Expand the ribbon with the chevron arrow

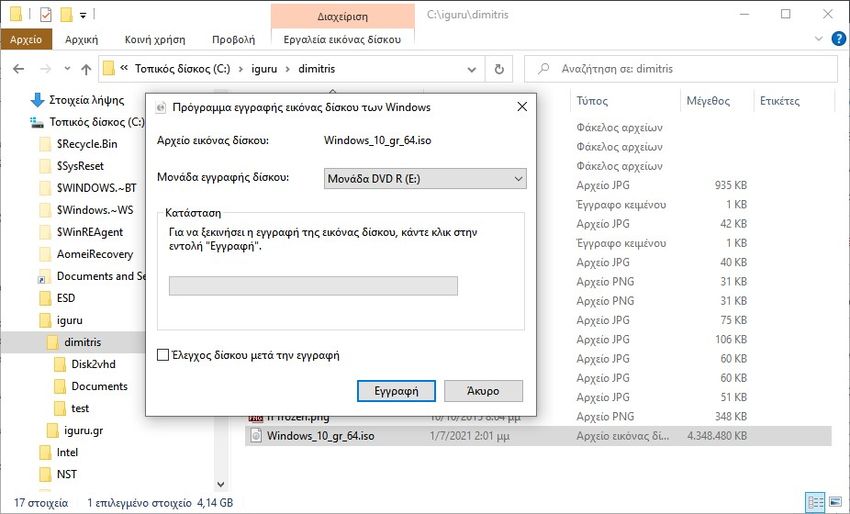click(x=819, y=38)
